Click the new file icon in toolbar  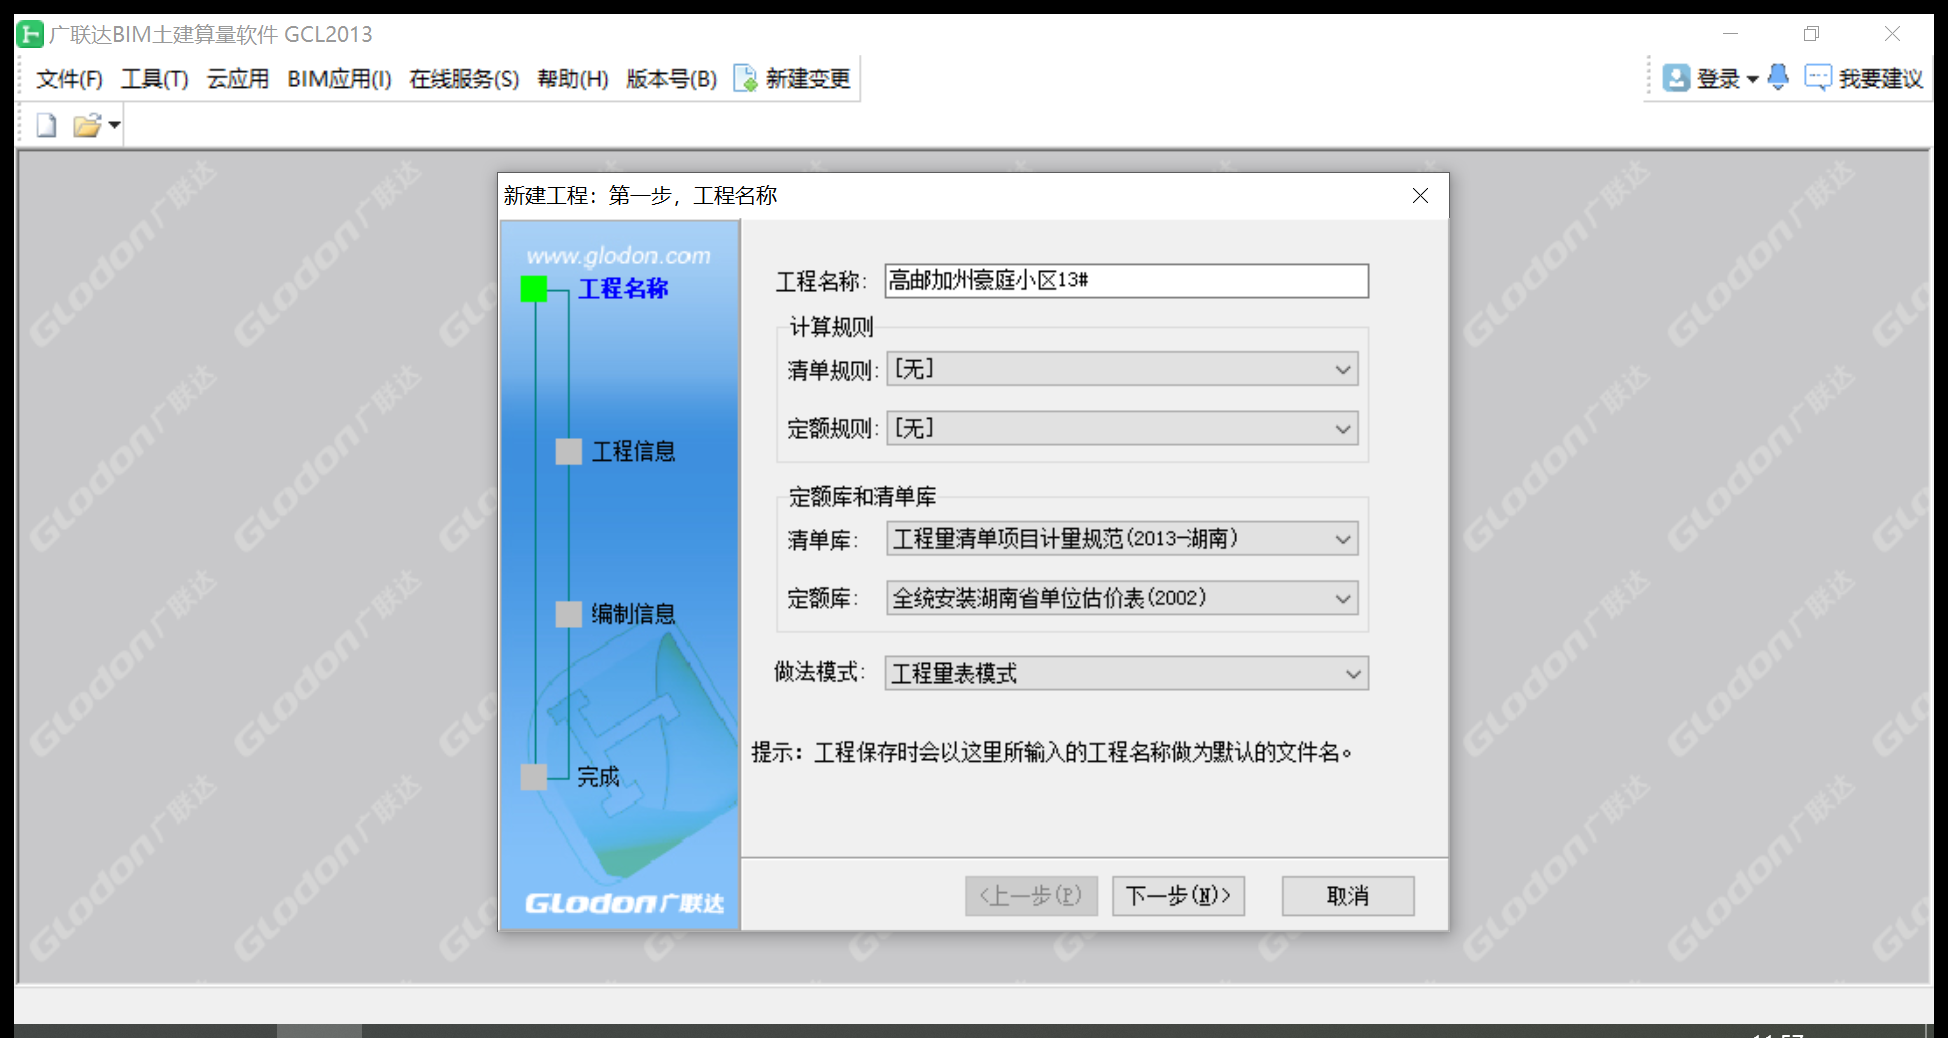point(46,125)
